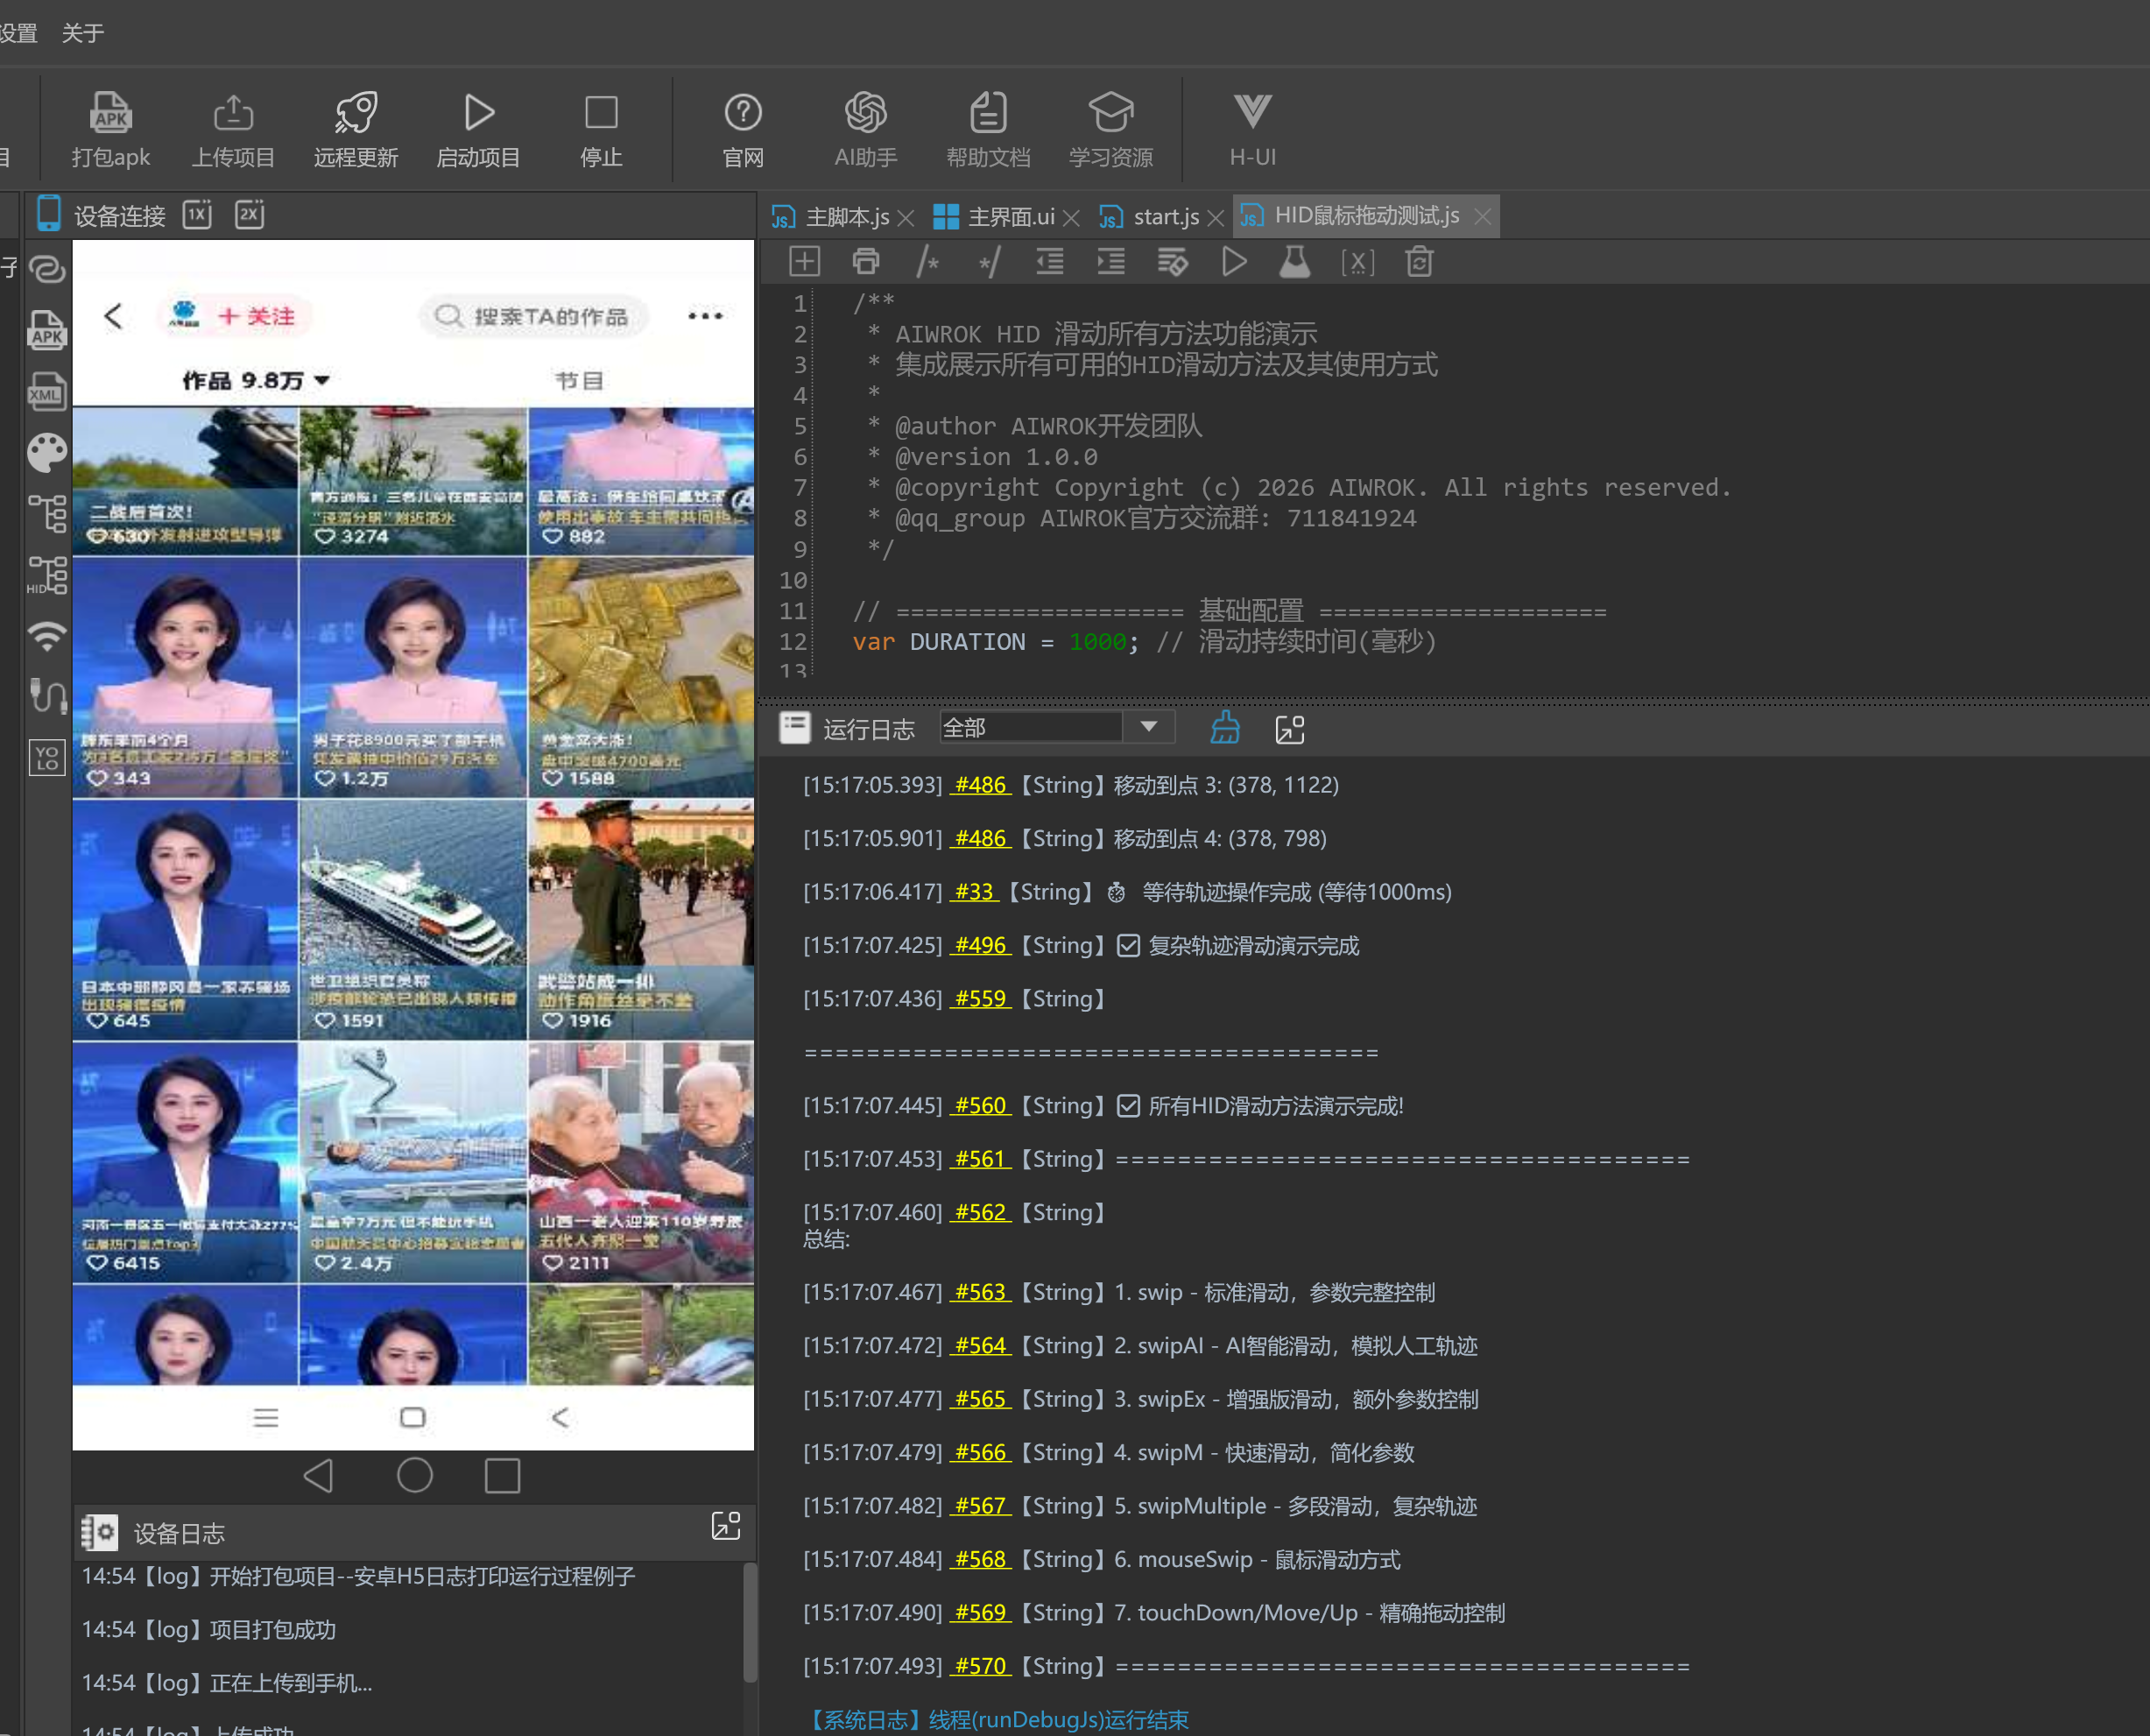Tap the back arrow in phone screen
The height and width of the screenshot is (1736, 2150).
coord(113,316)
